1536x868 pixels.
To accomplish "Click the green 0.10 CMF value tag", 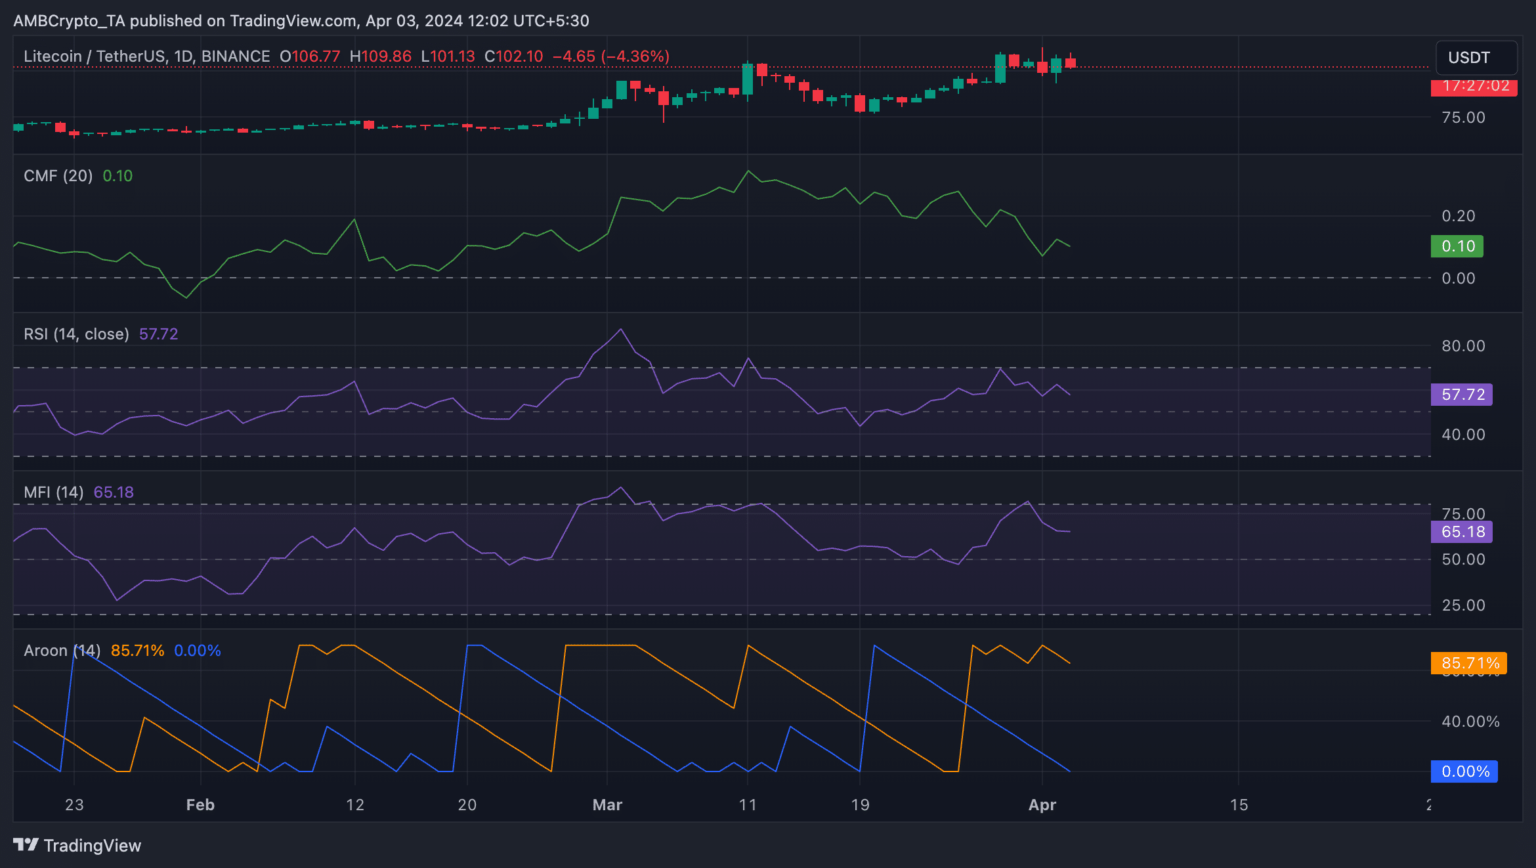I will click(1457, 246).
